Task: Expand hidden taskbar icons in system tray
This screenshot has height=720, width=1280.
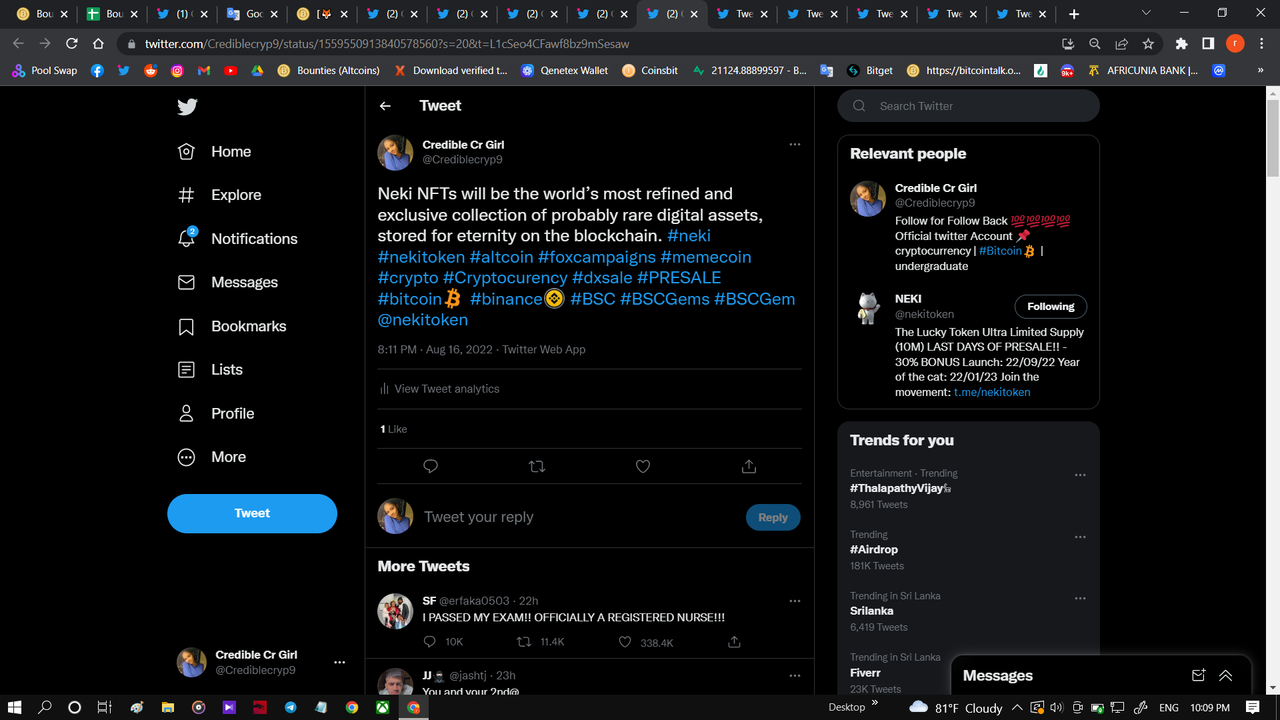Action: tap(1016, 707)
